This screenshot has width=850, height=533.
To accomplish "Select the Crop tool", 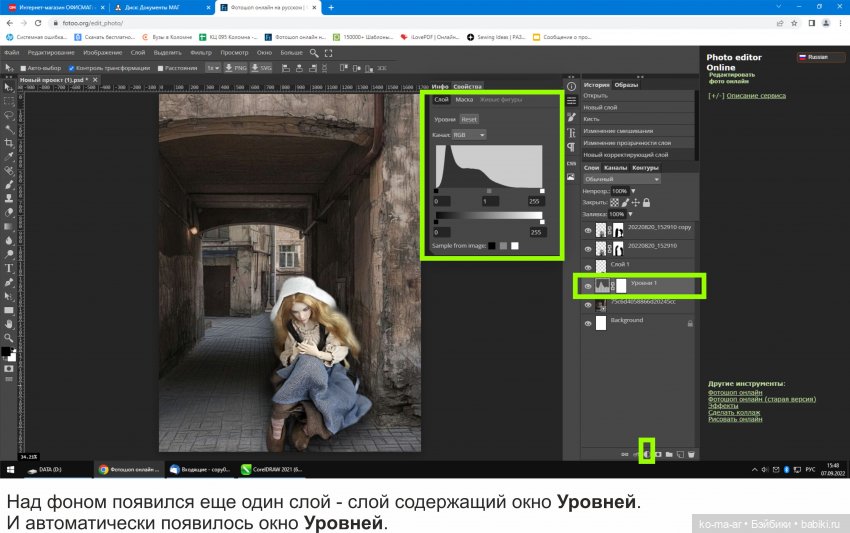I will click(x=9, y=143).
